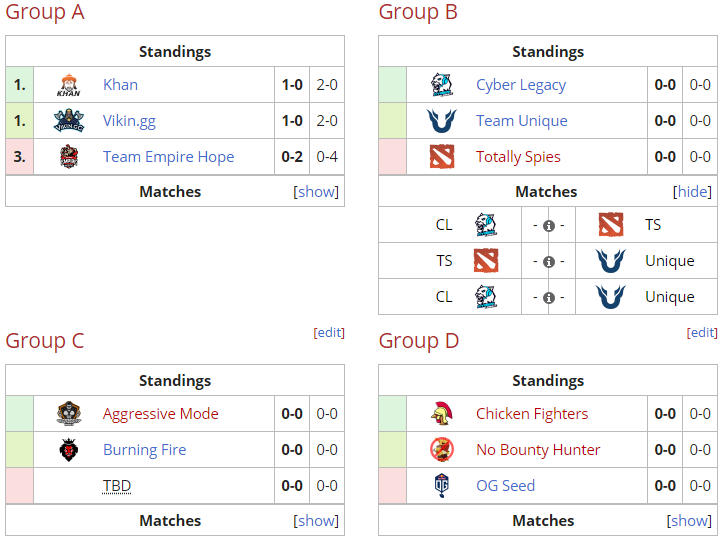The width and height of the screenshot is (724, 543).
Task: Click the Khan team logo icon
Action: click(x=68, y=85)
